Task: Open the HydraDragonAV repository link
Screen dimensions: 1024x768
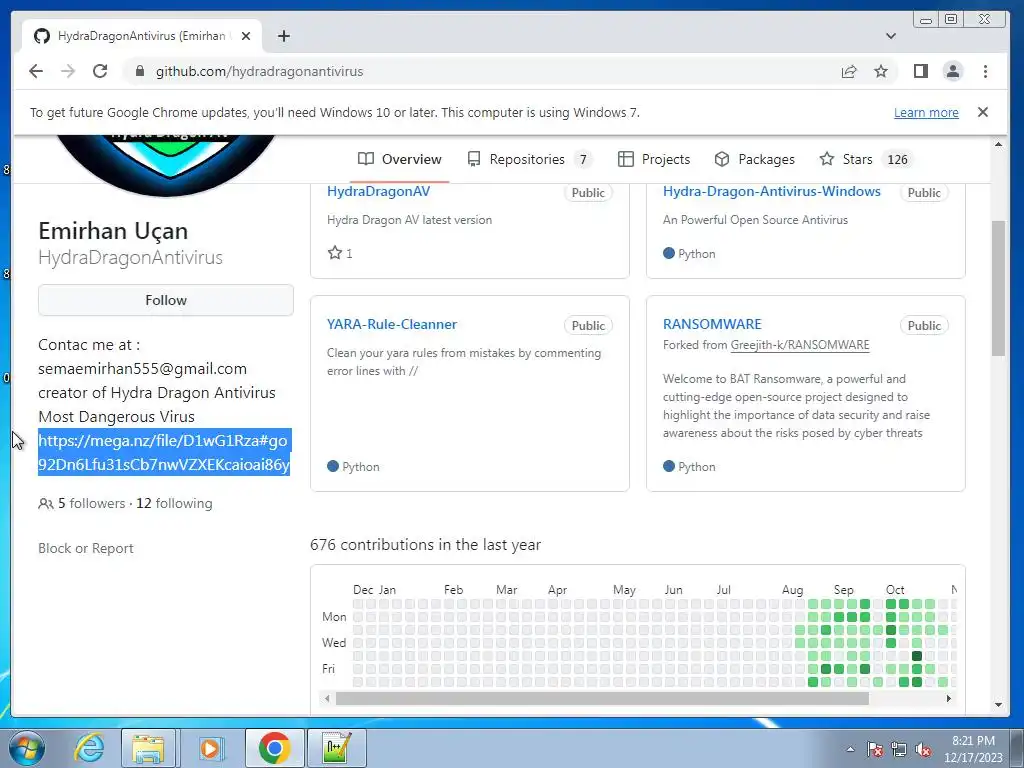Action: tap(378, 191)
